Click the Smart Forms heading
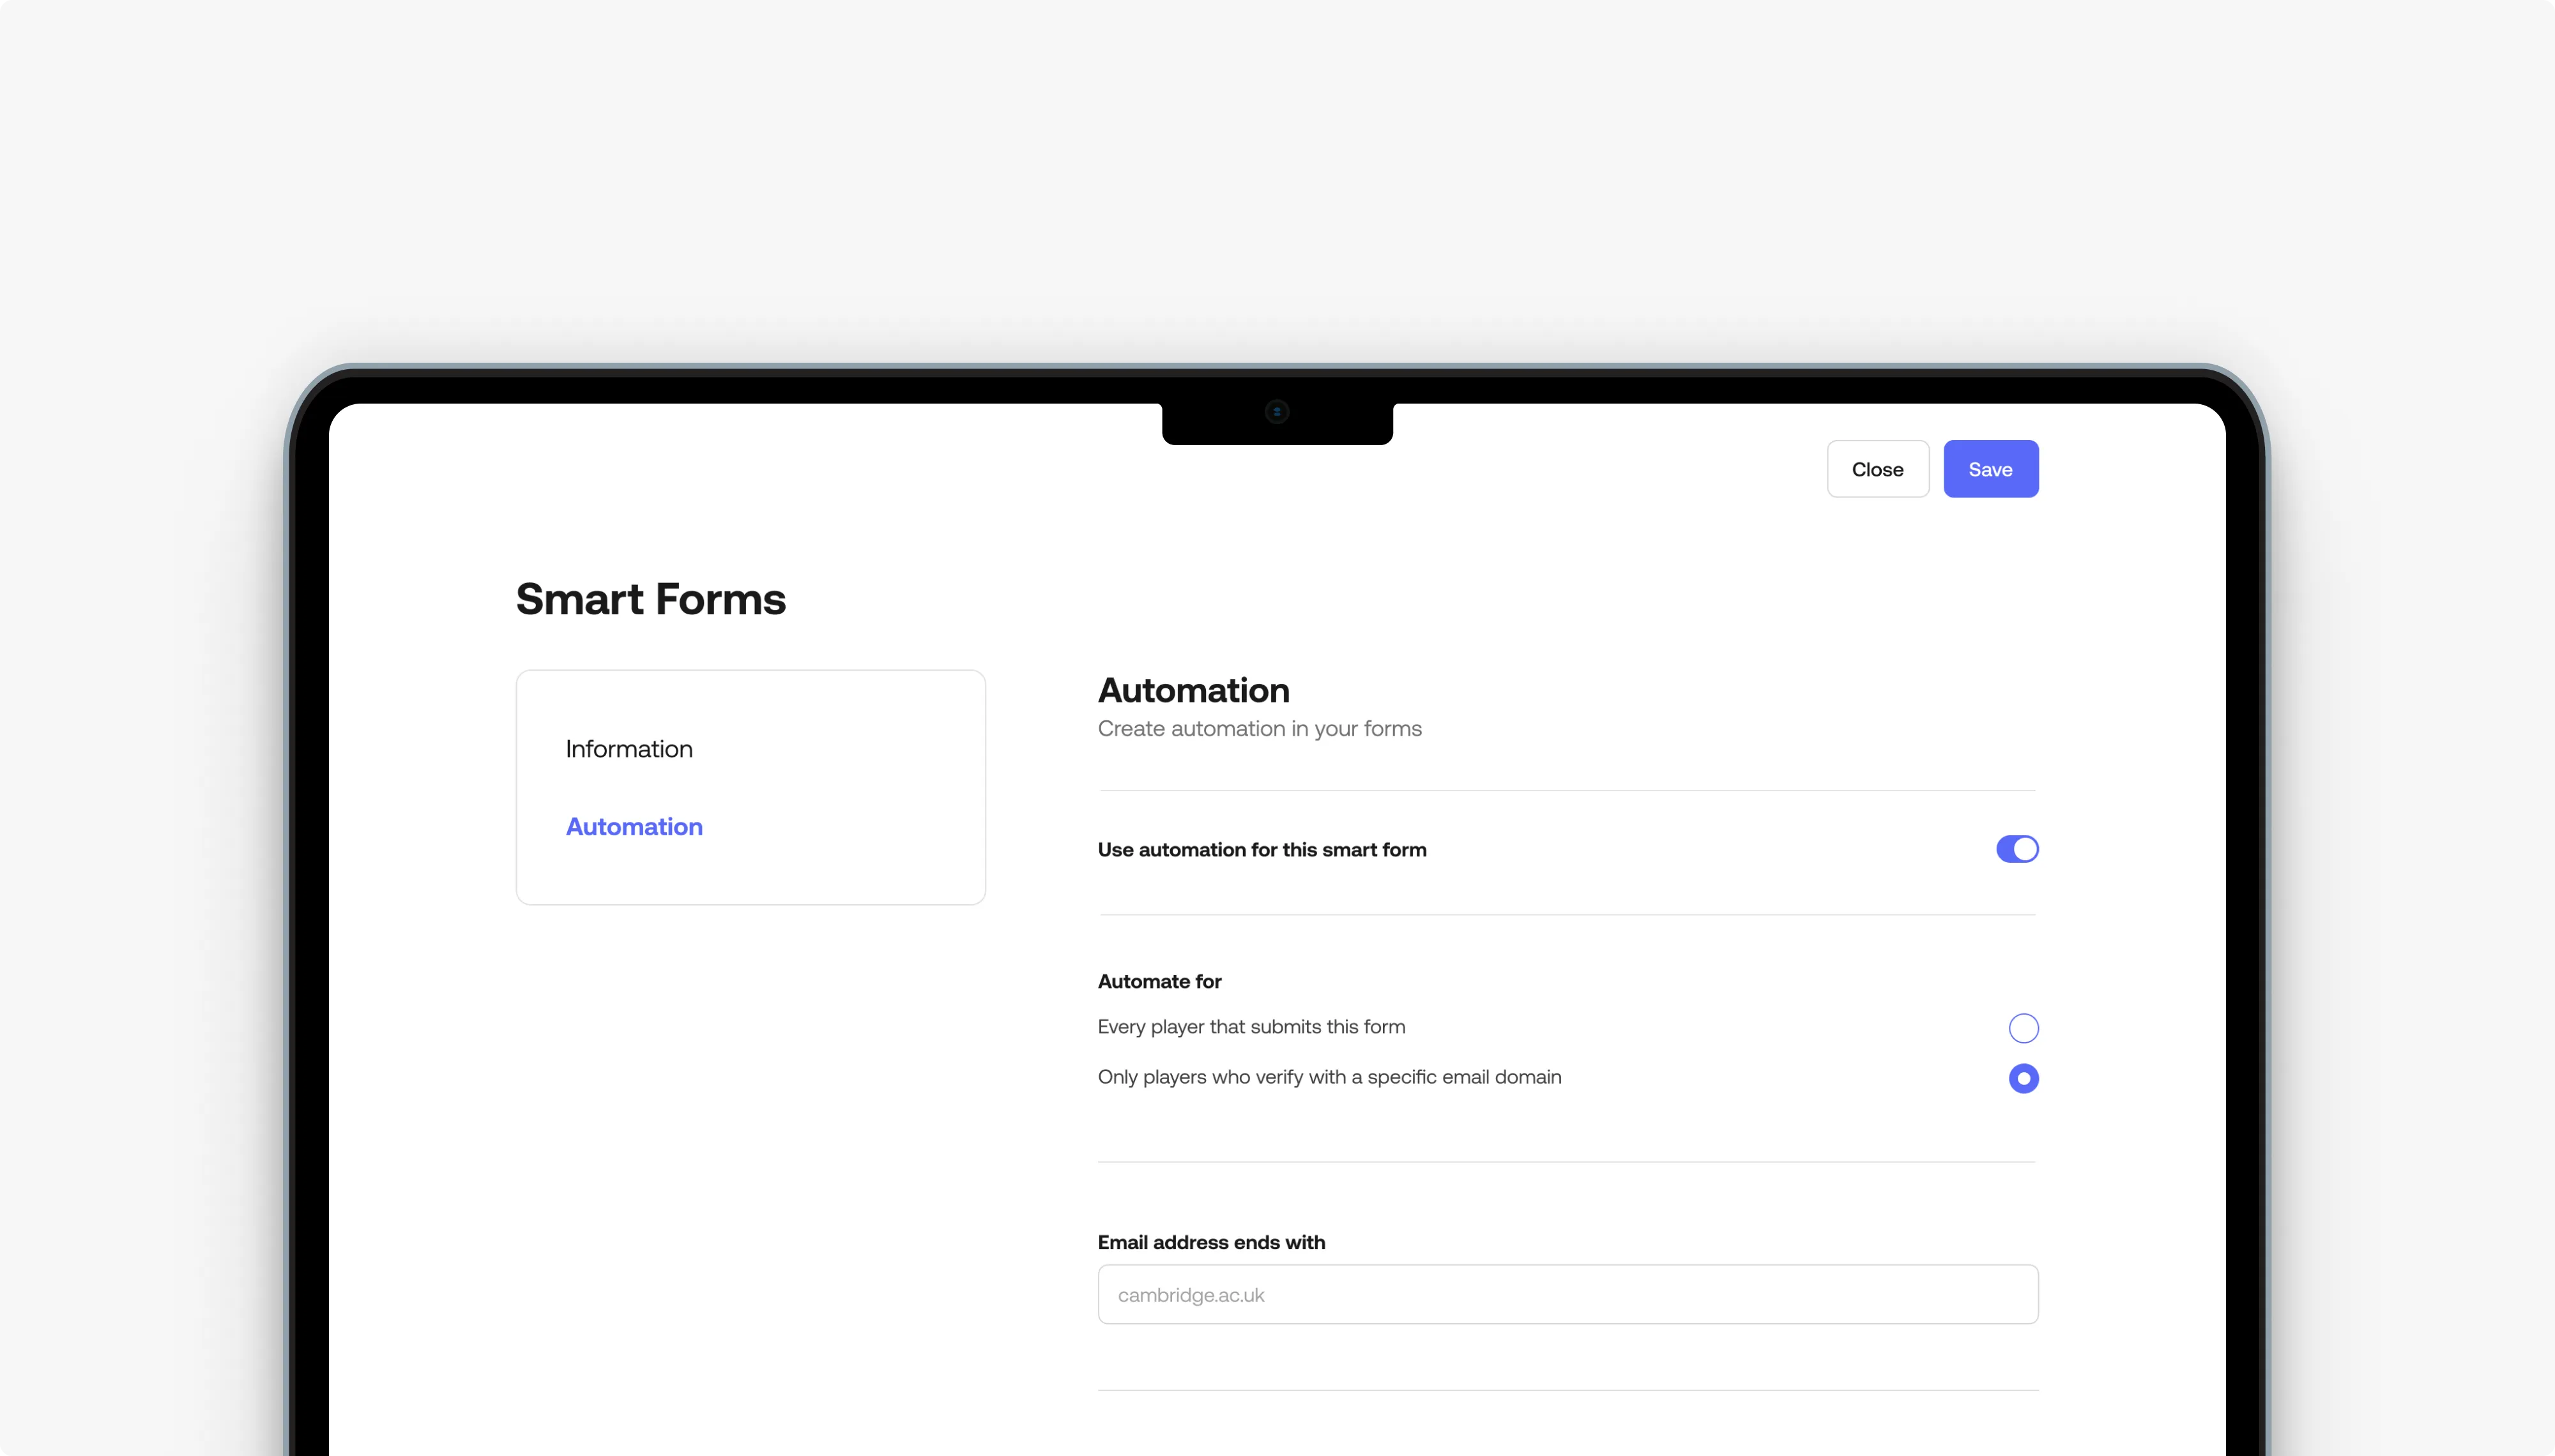 point(649,598)
